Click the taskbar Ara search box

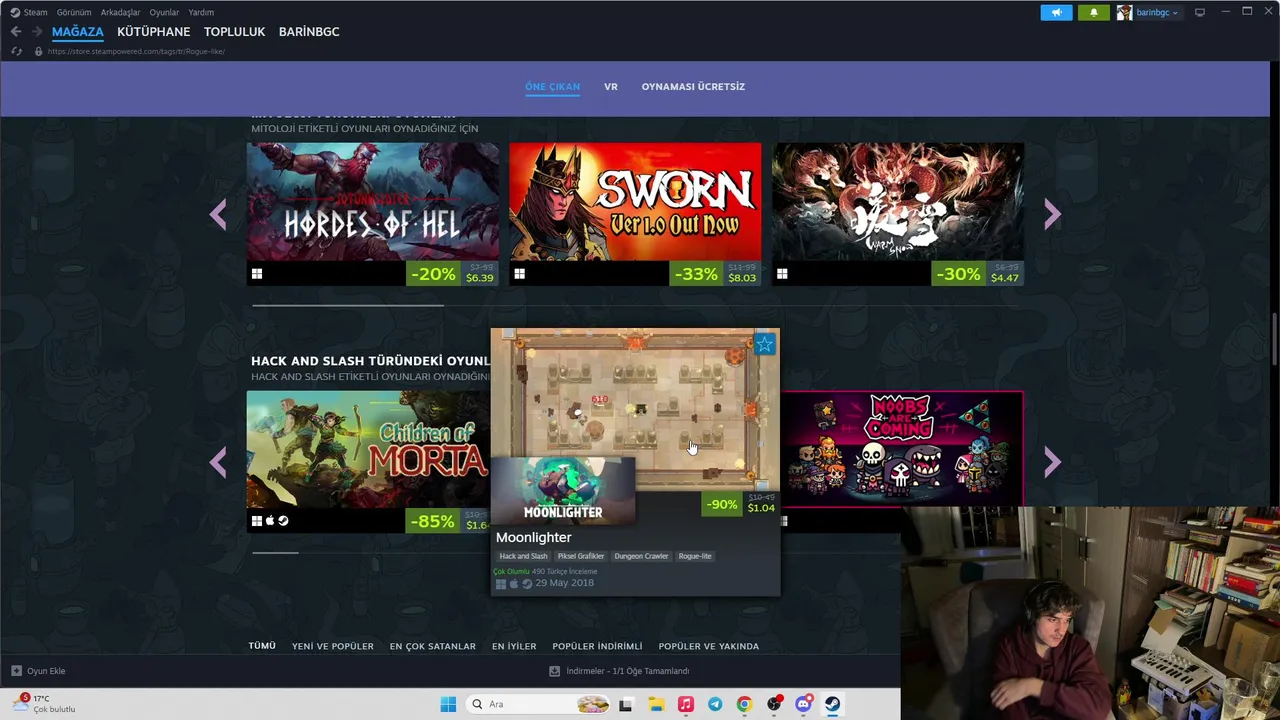tap(538, 704)
